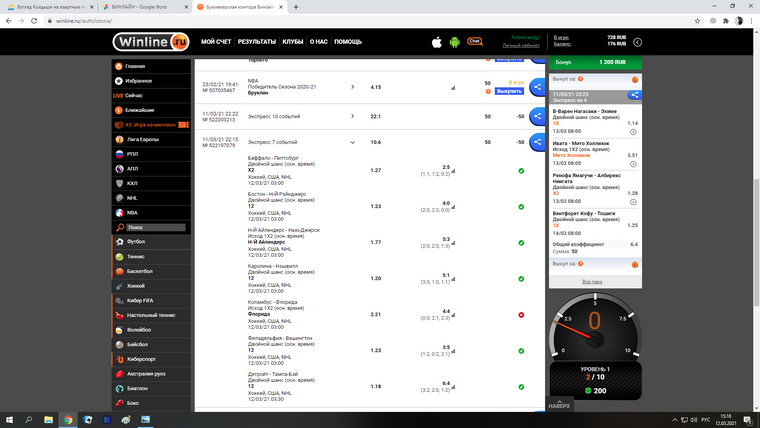Image resolution: width=760 pixels, height=428 pixels.
Task: Open КХЛ league in sidebar
Action: tap(151, 183)
